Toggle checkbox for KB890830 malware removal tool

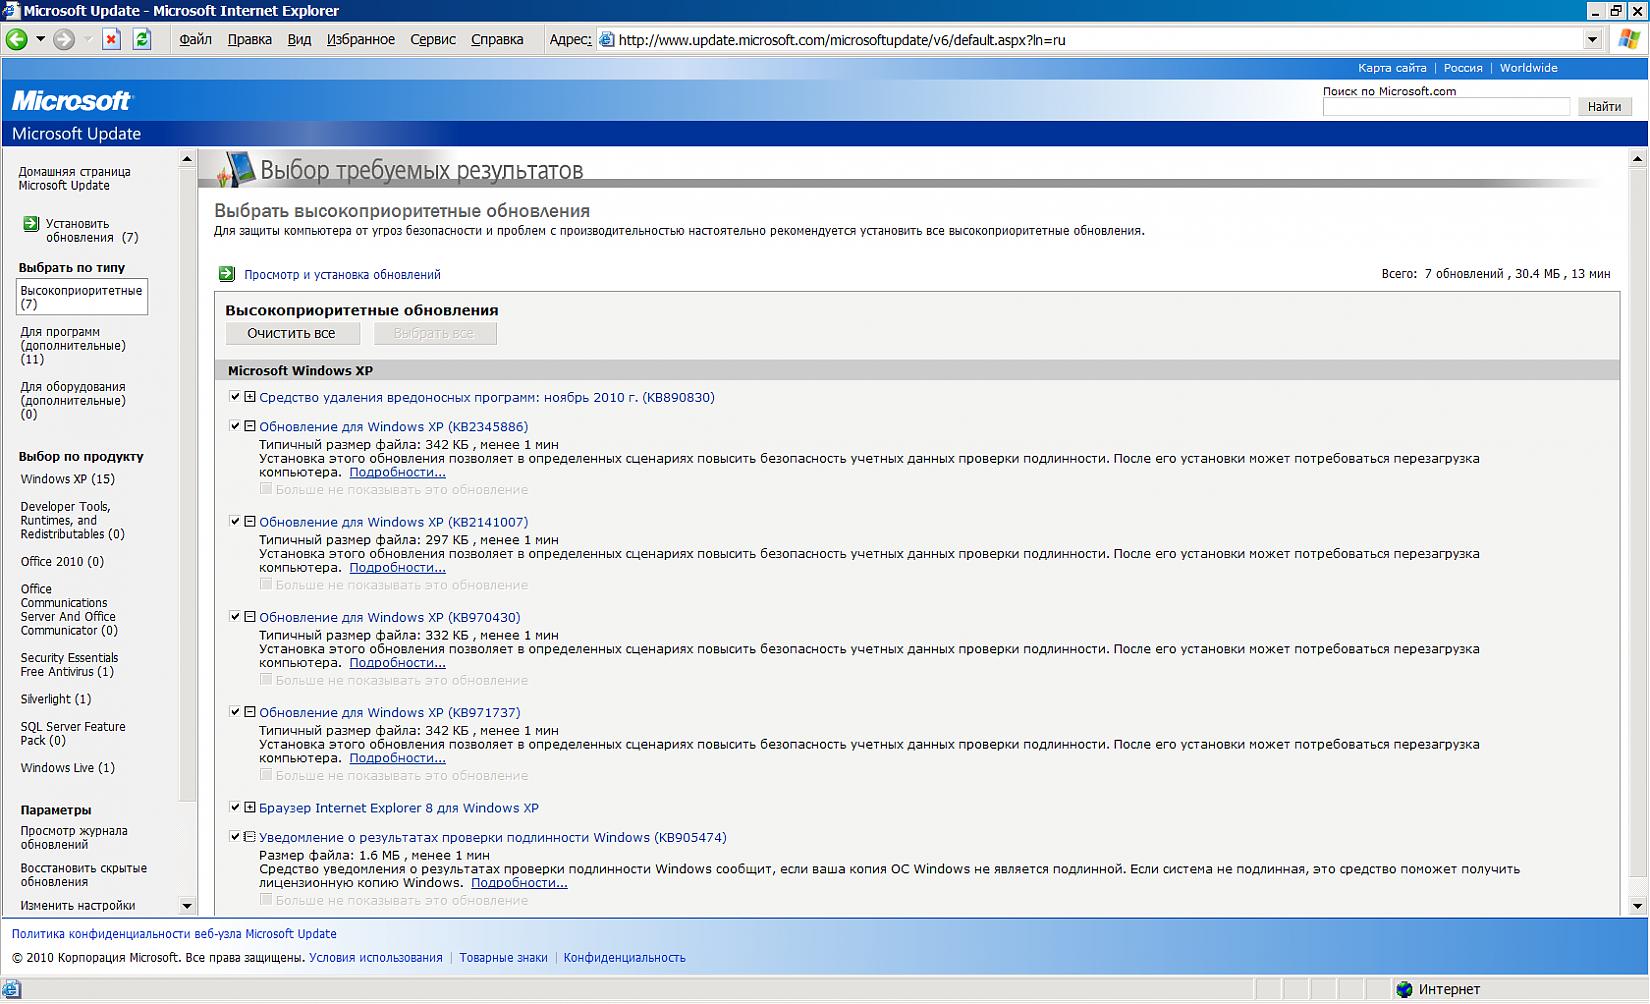click(235, 397)
